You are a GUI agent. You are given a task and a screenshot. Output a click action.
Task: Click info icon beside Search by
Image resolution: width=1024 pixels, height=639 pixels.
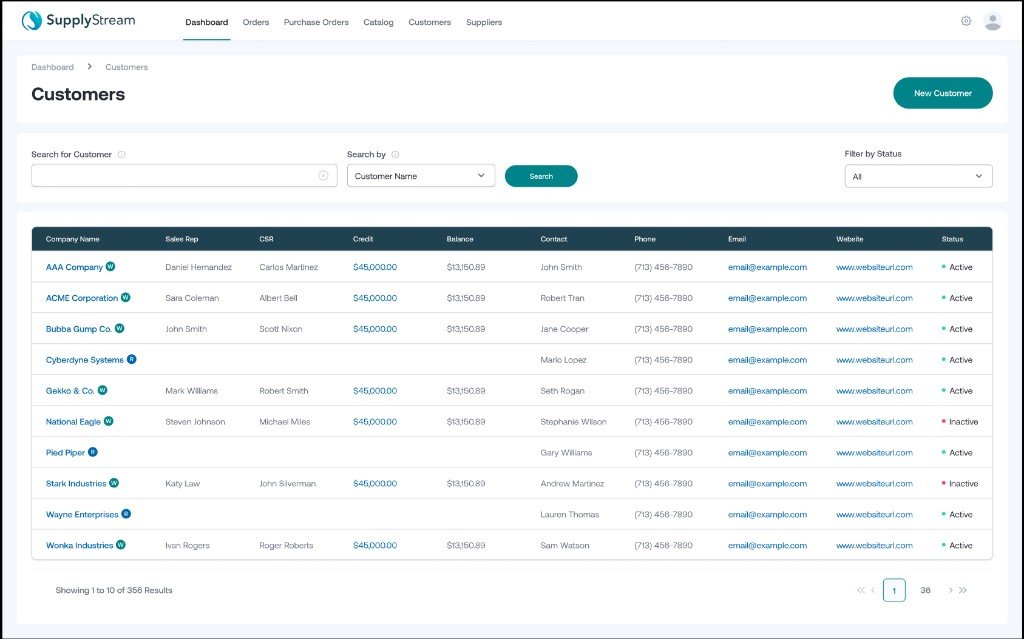pyautogui.click(x=395, y=155)
